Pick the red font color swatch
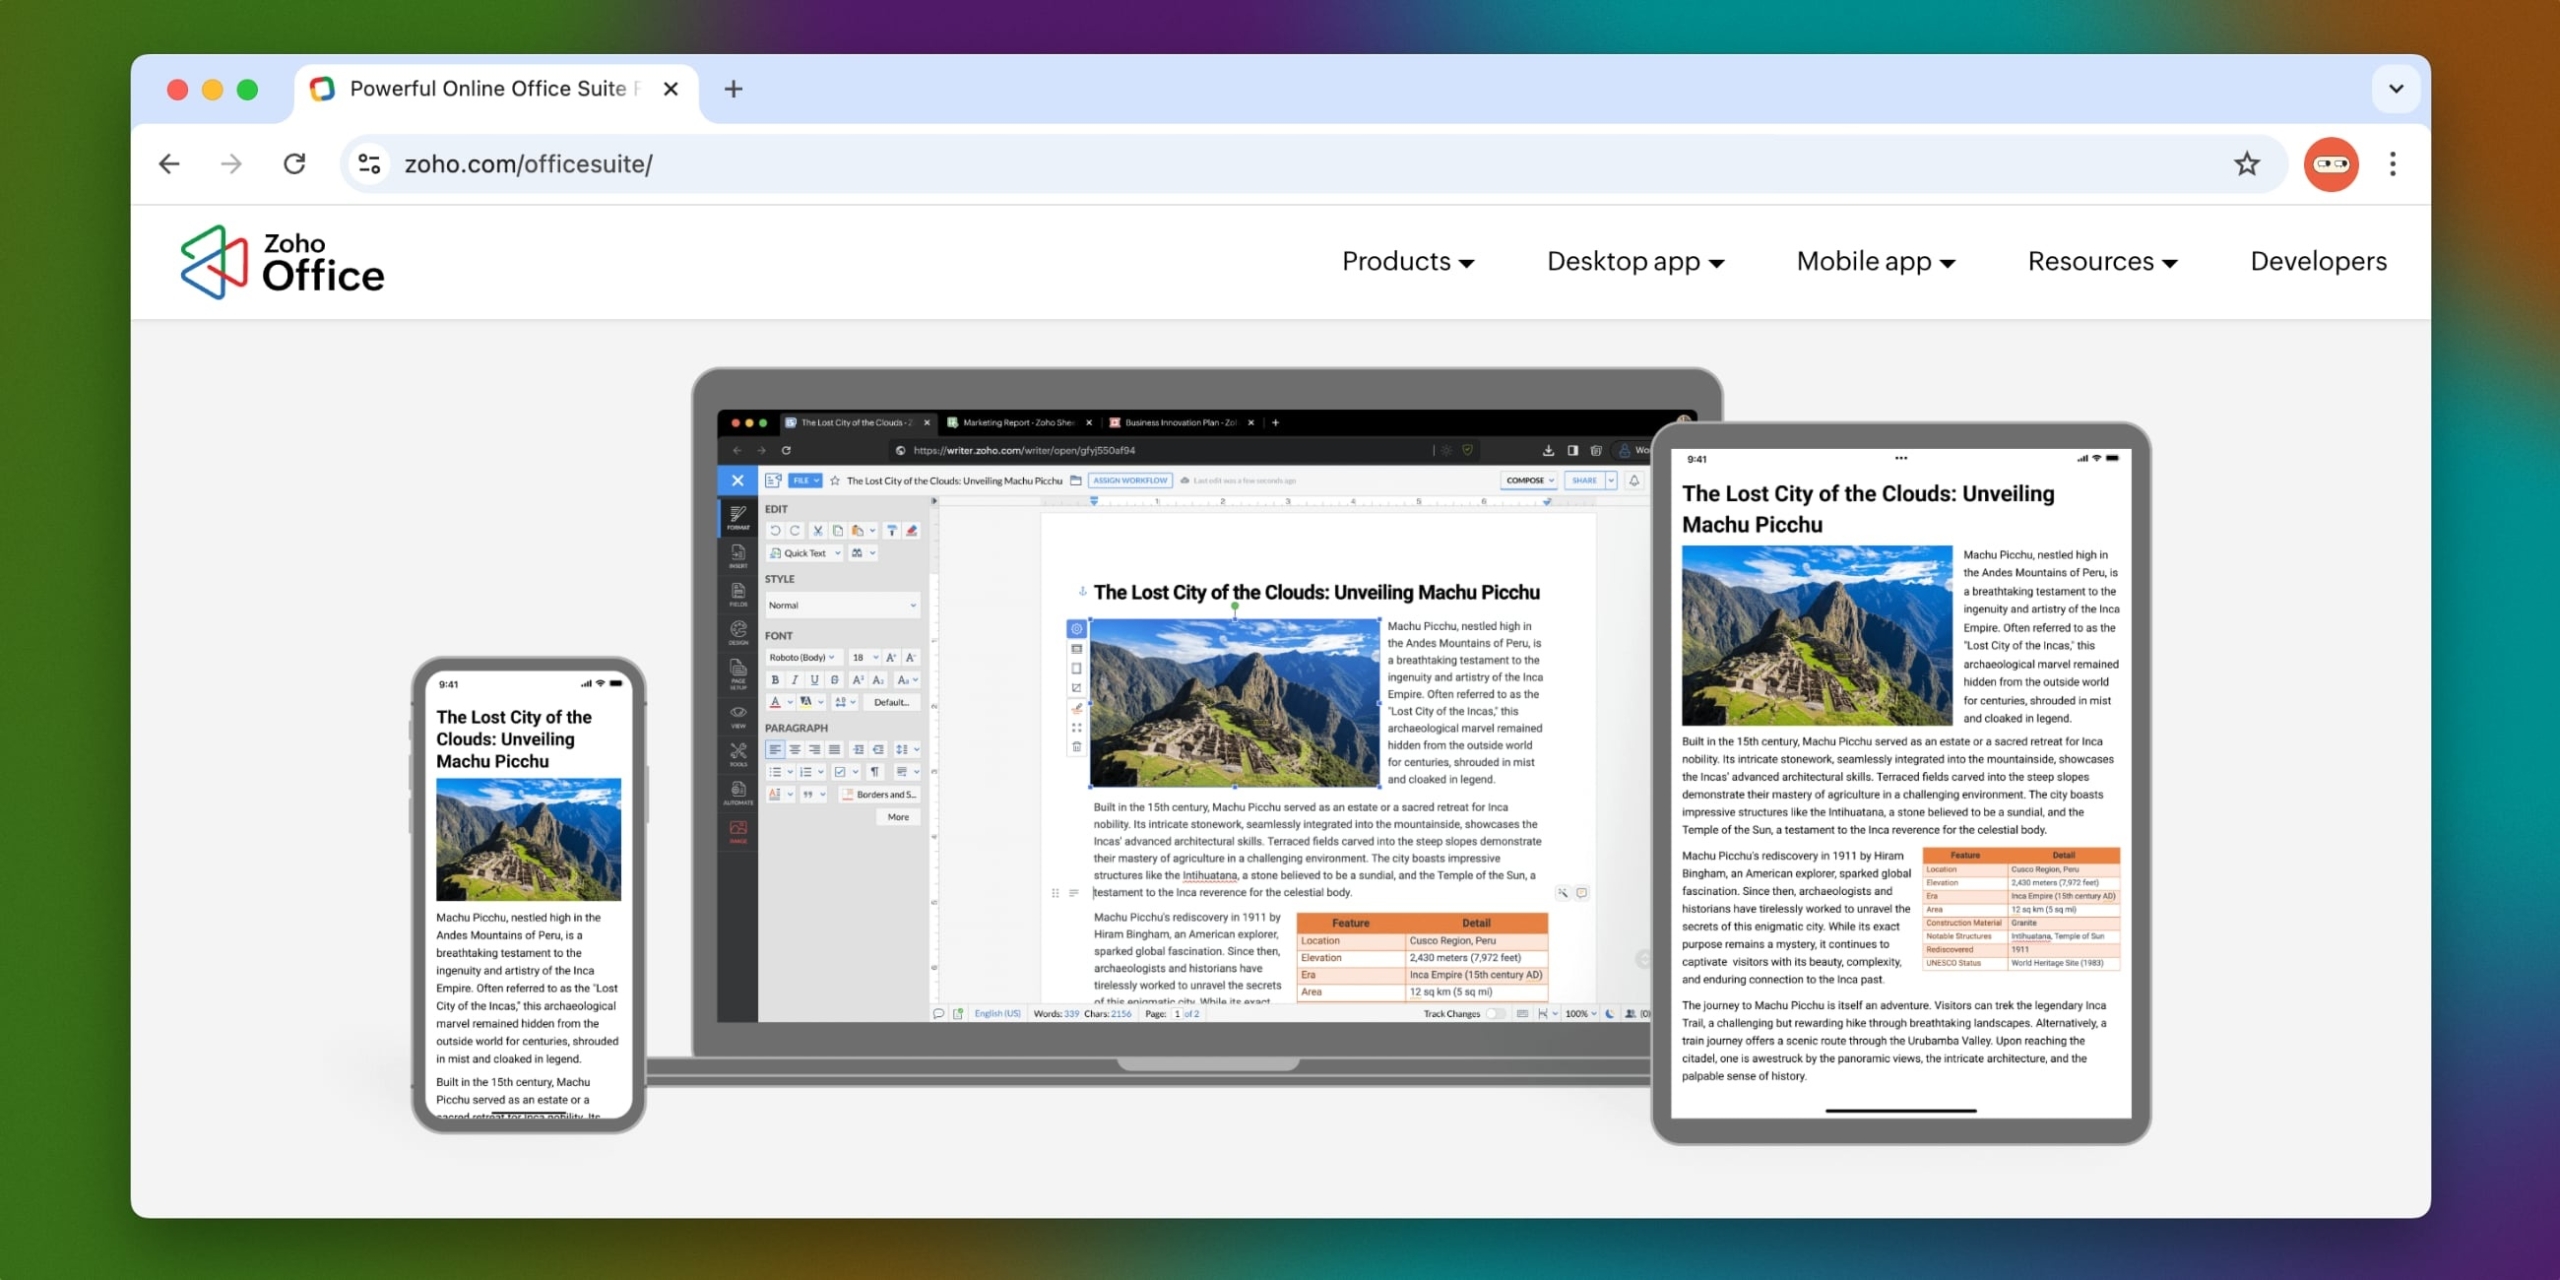 click(x=775, y=702)
